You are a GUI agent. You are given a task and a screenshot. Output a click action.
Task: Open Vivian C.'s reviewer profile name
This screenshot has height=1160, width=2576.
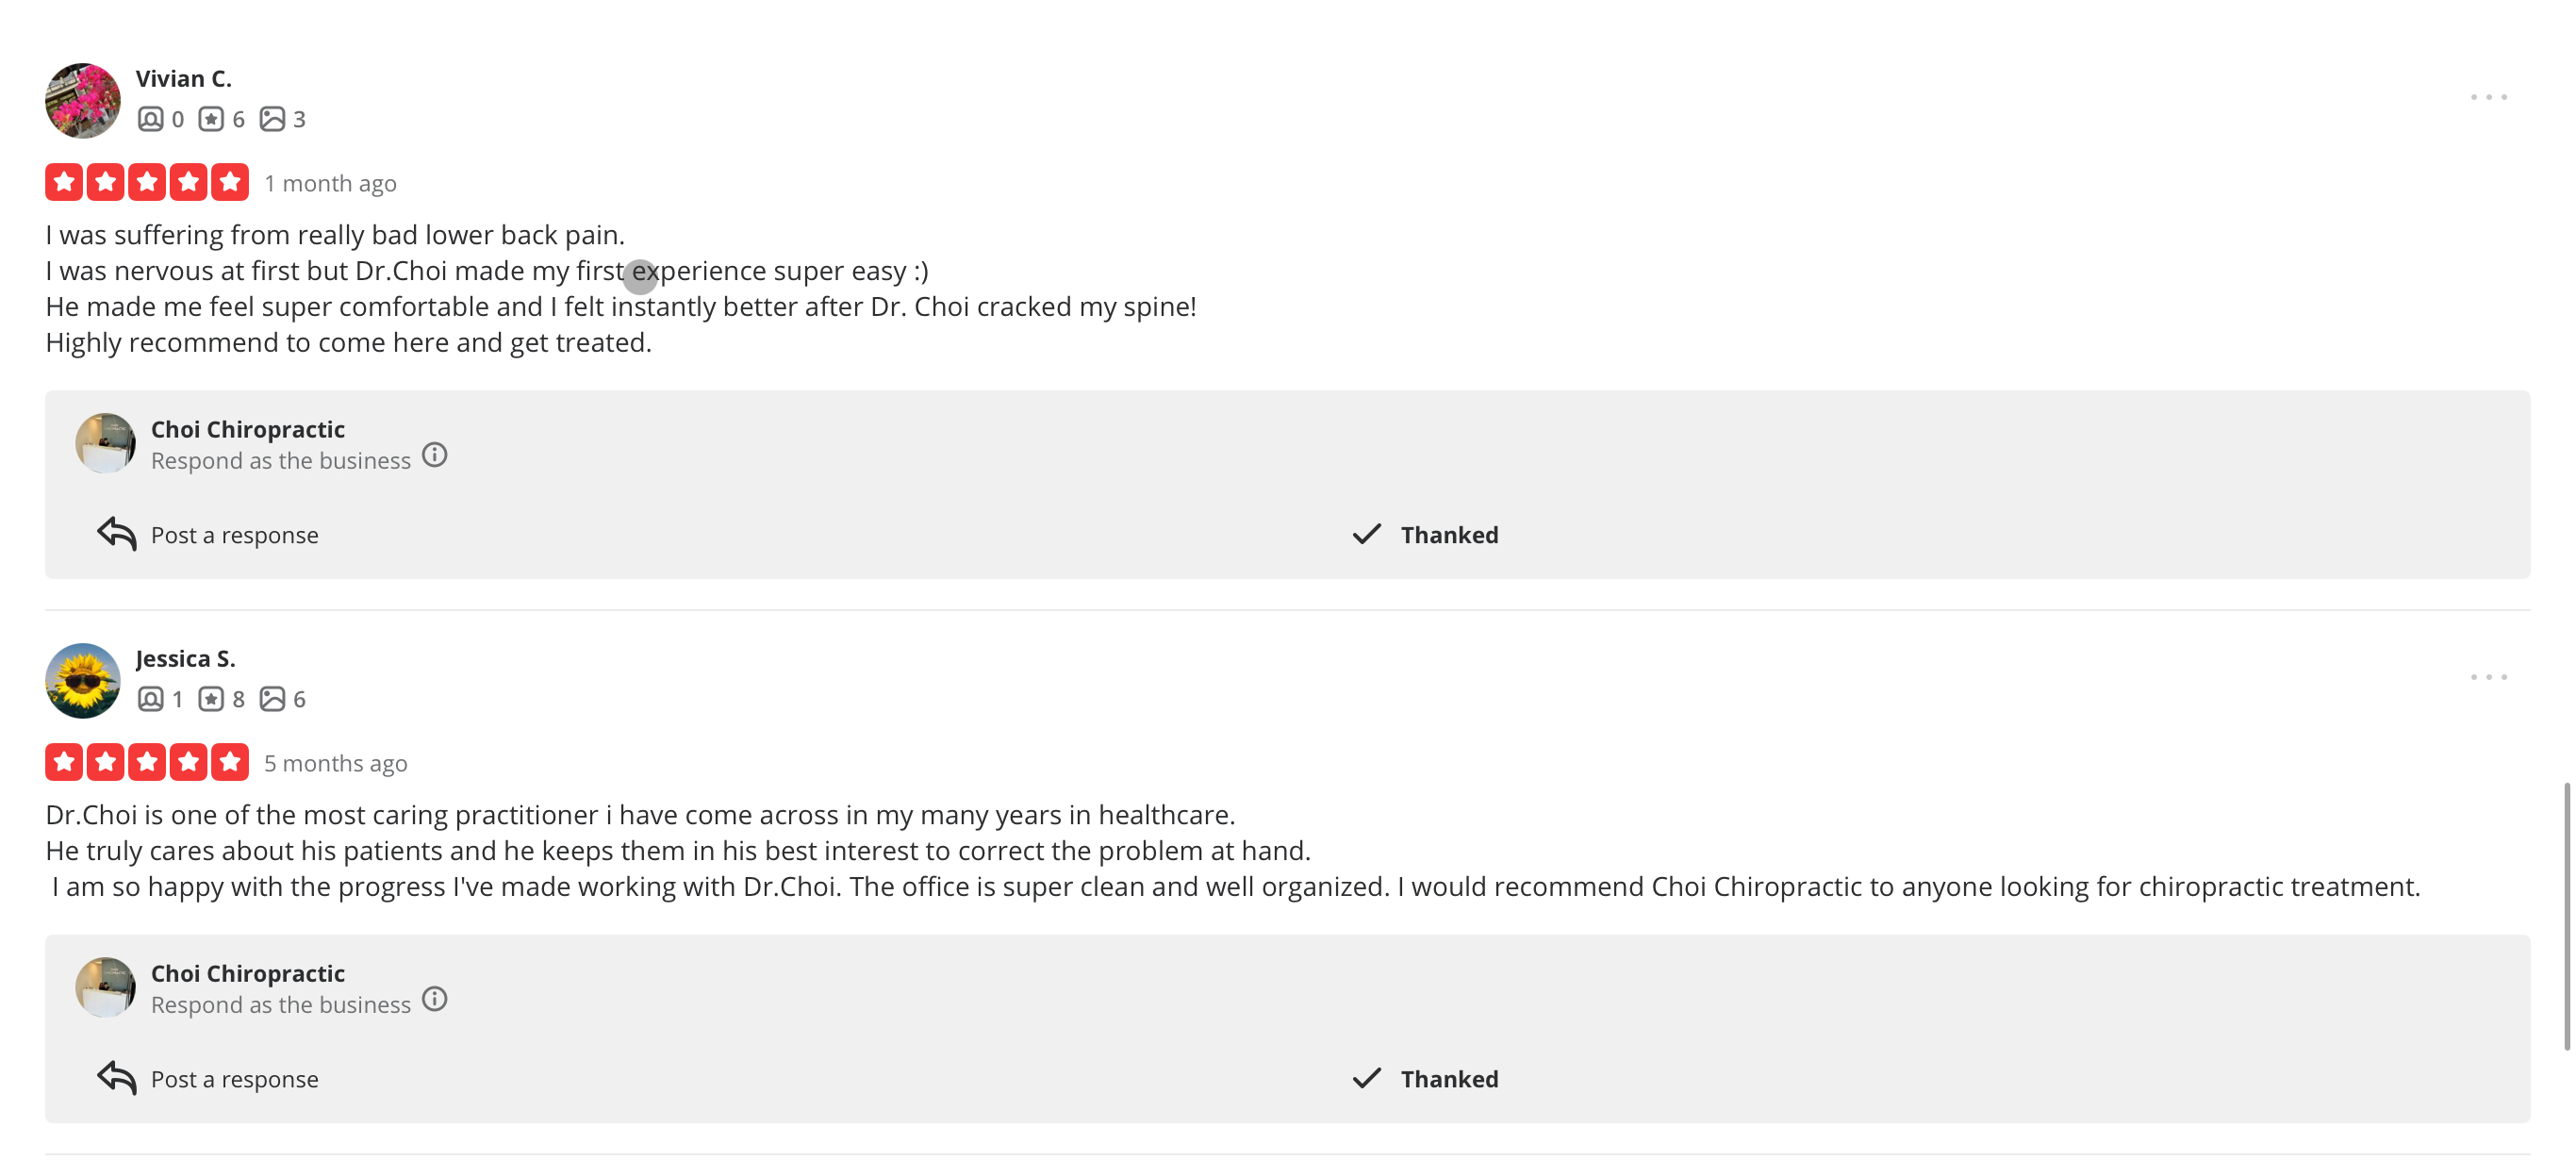pos(183,78)
